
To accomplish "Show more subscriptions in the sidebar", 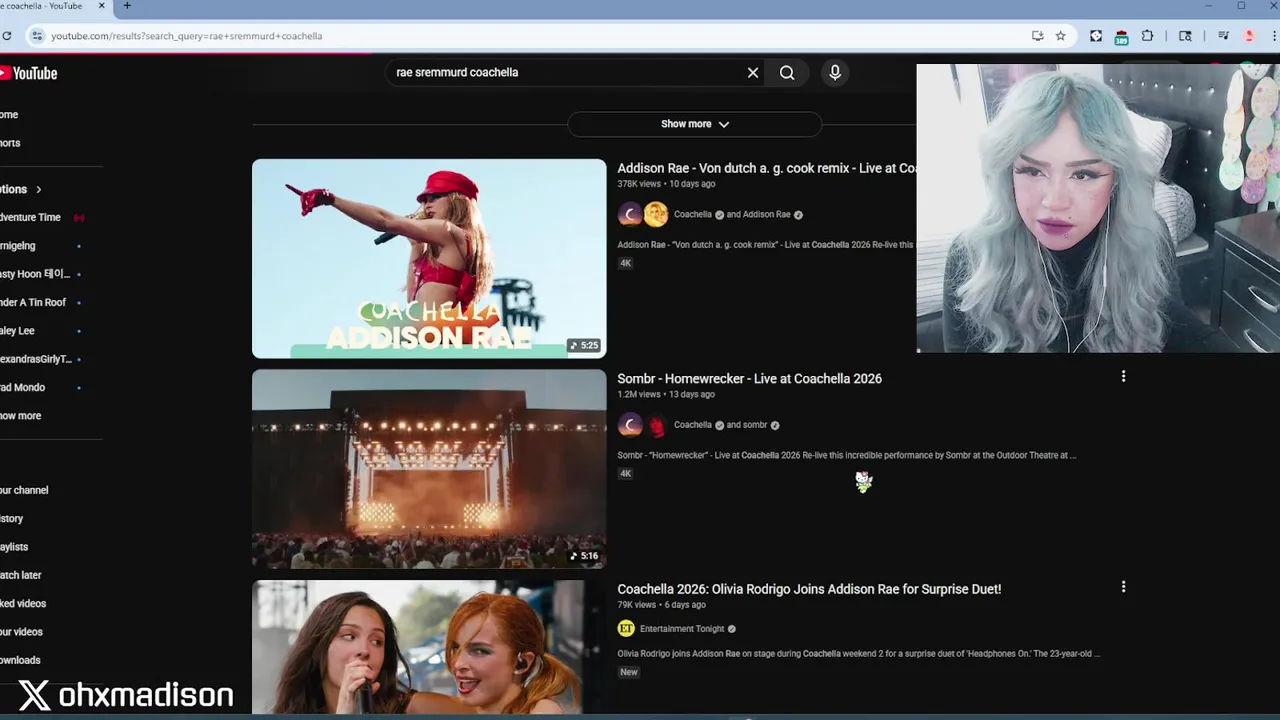I will coord(21,416).
